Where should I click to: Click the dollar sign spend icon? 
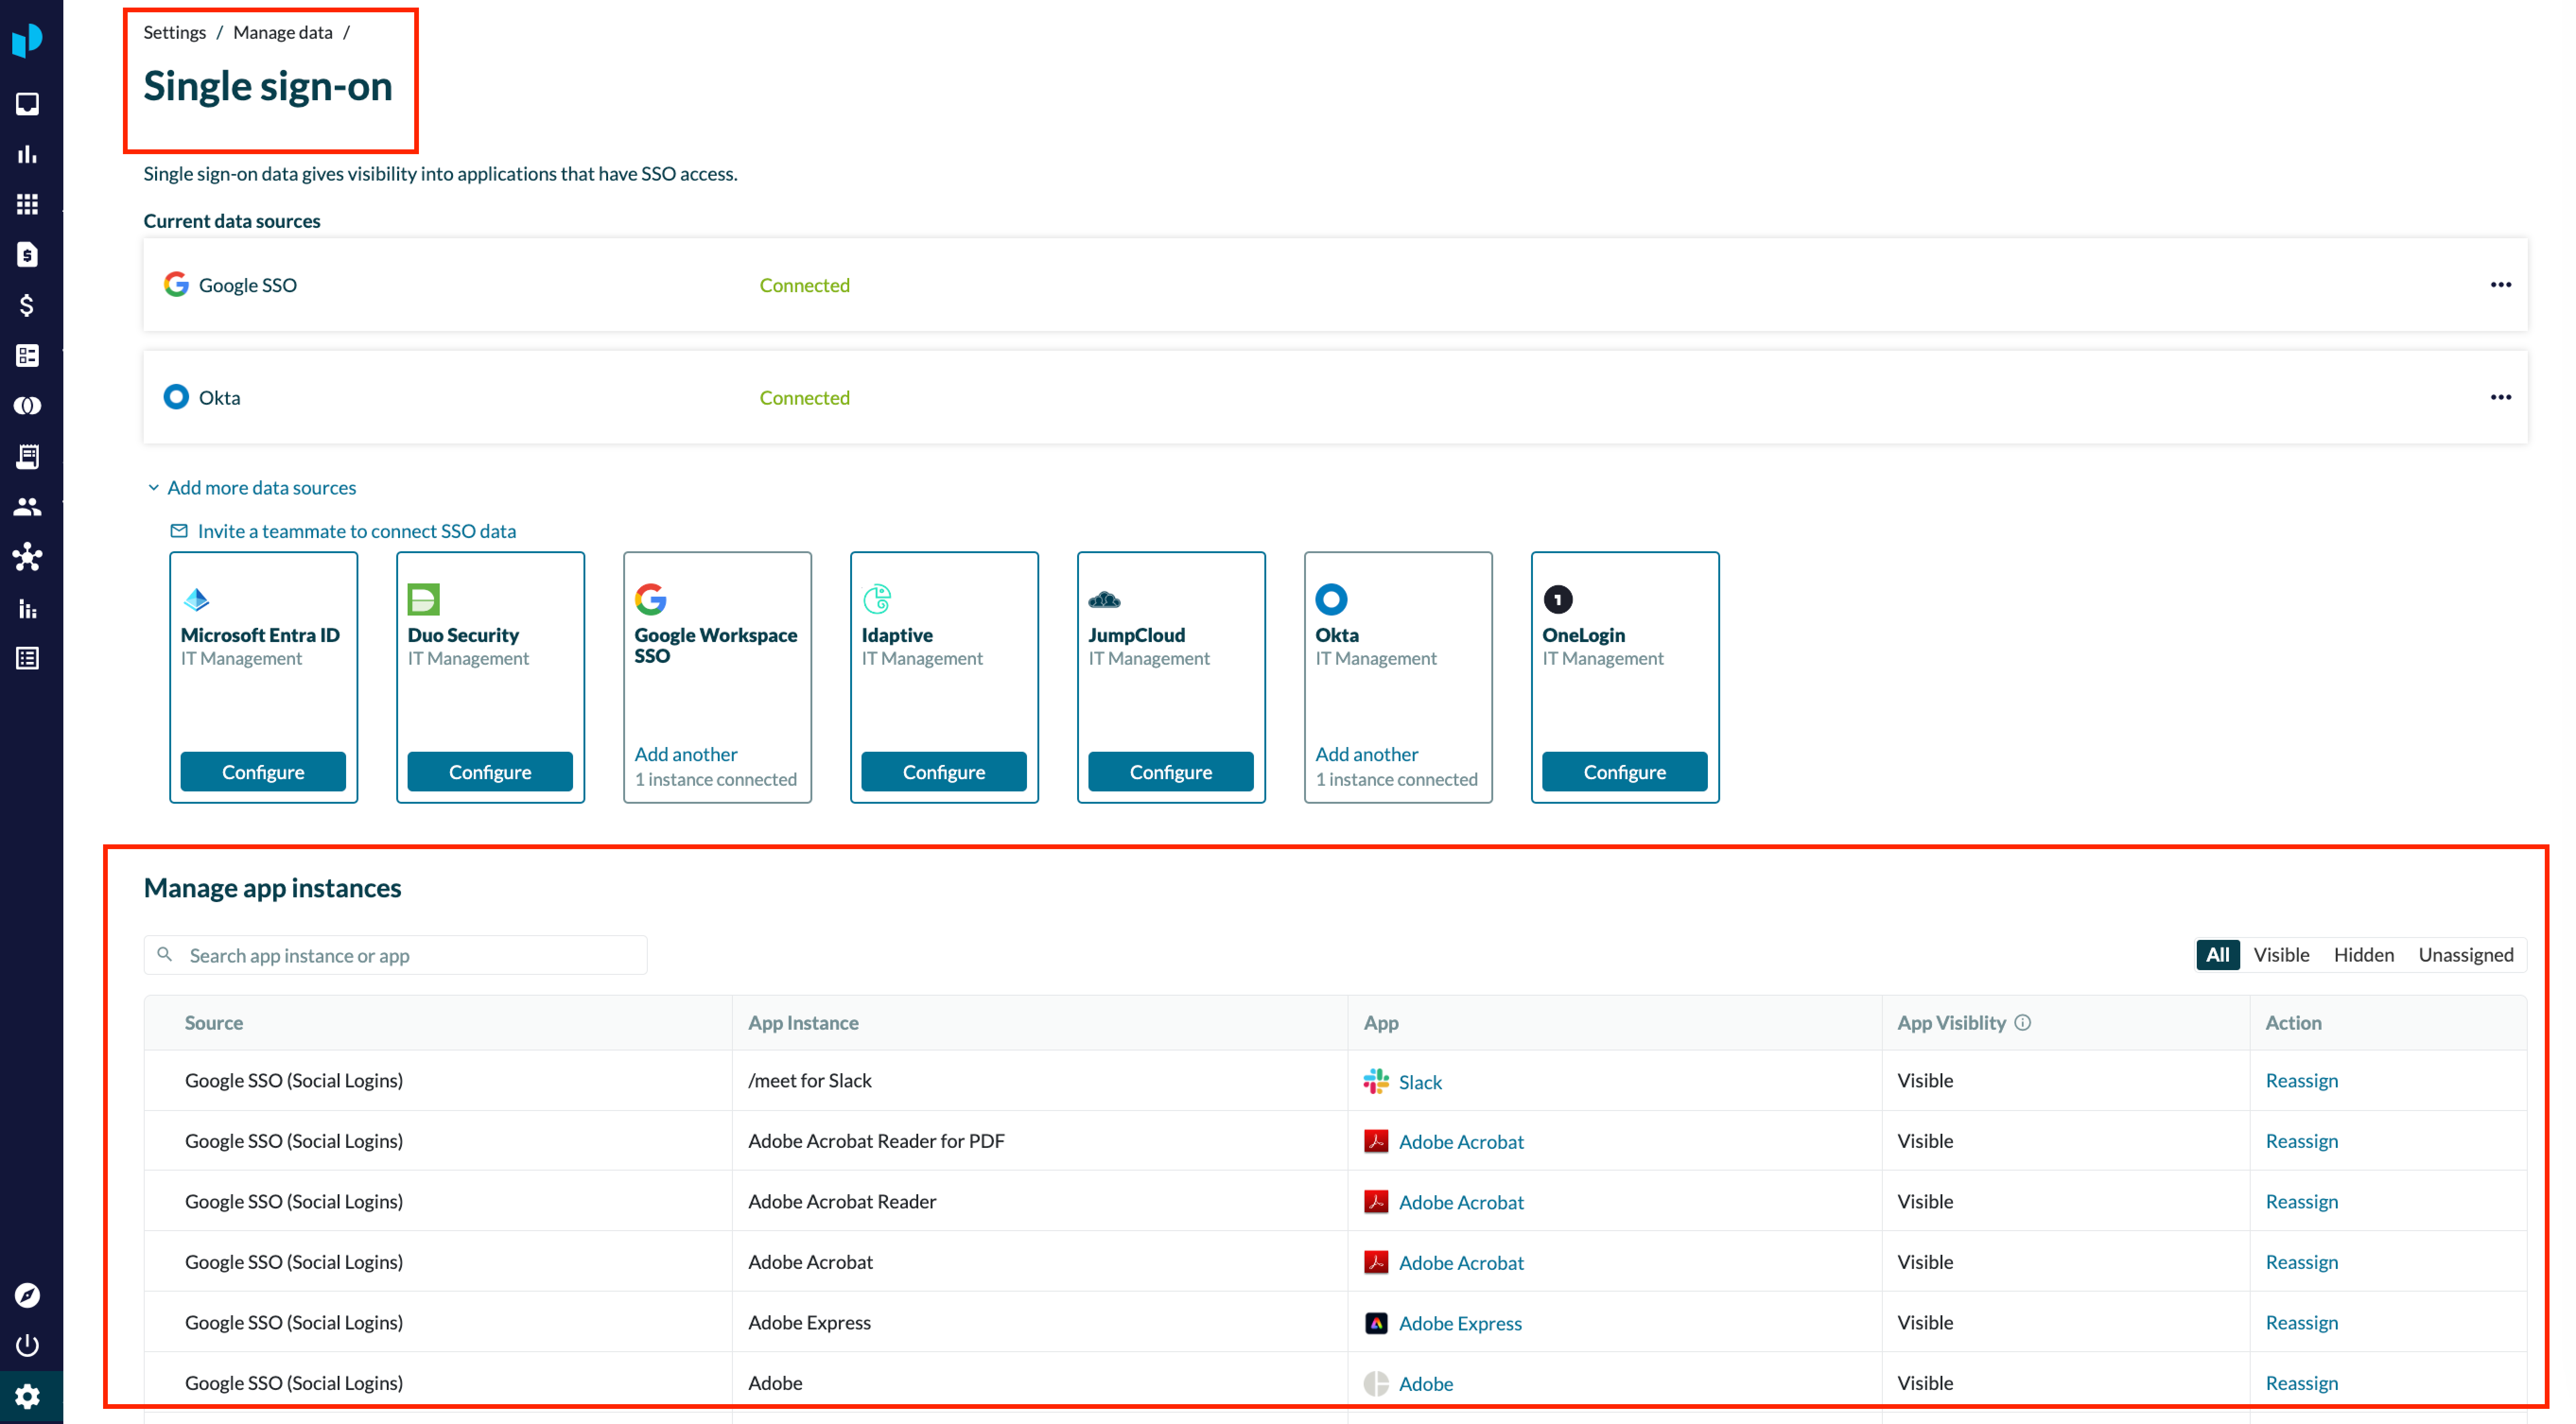click(28, 305)
